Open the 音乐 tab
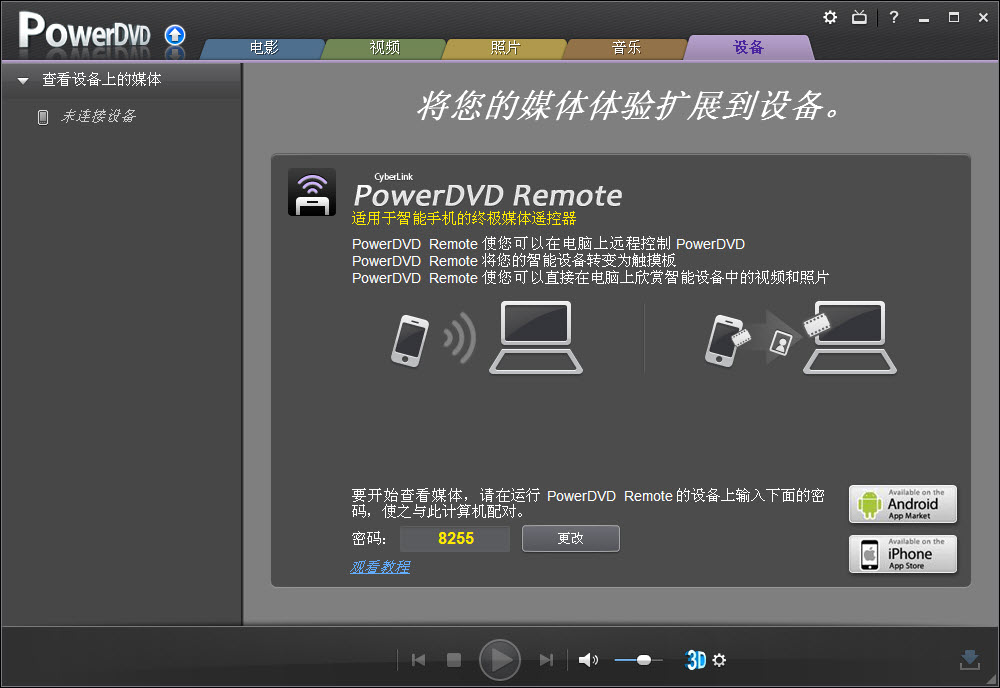This screenshot has height=688, width=1000. 626,48
